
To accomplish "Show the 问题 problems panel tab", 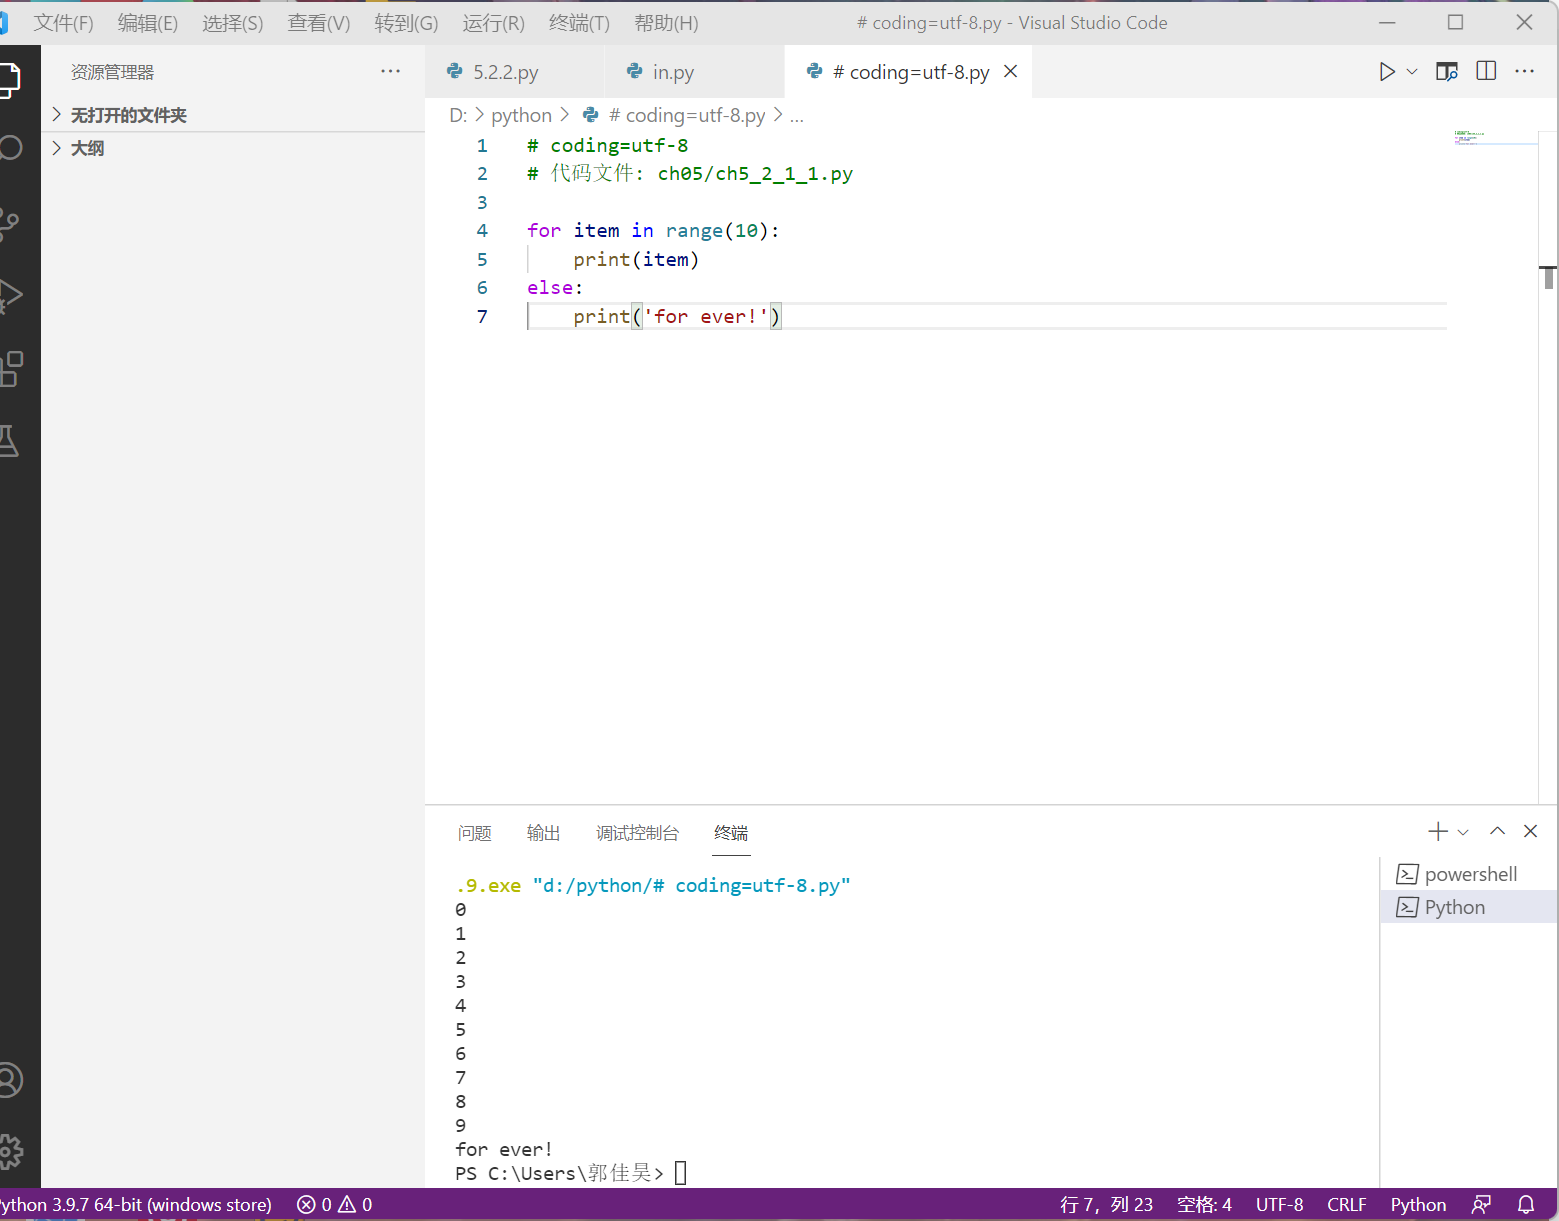I will point(474,833).
